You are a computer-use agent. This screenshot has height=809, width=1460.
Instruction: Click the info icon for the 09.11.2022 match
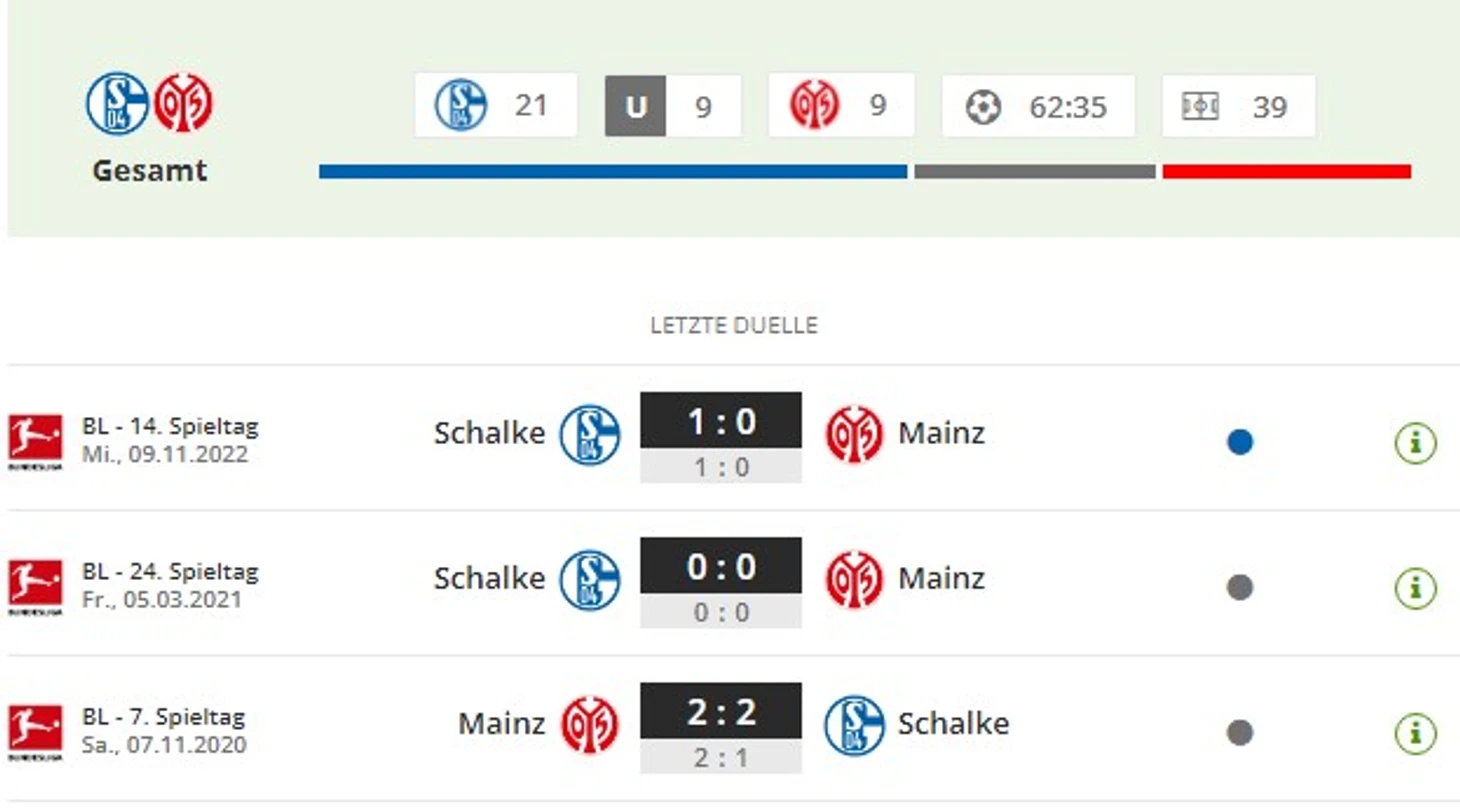1415,442
